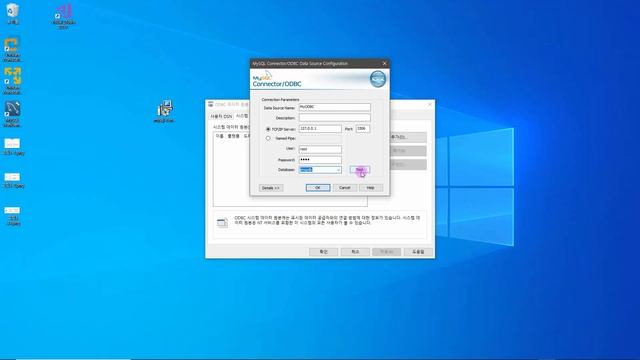The width and height of the screenshot is (640, 360).
Task: Click 이름 column header in DSN list
Action: 220,136
